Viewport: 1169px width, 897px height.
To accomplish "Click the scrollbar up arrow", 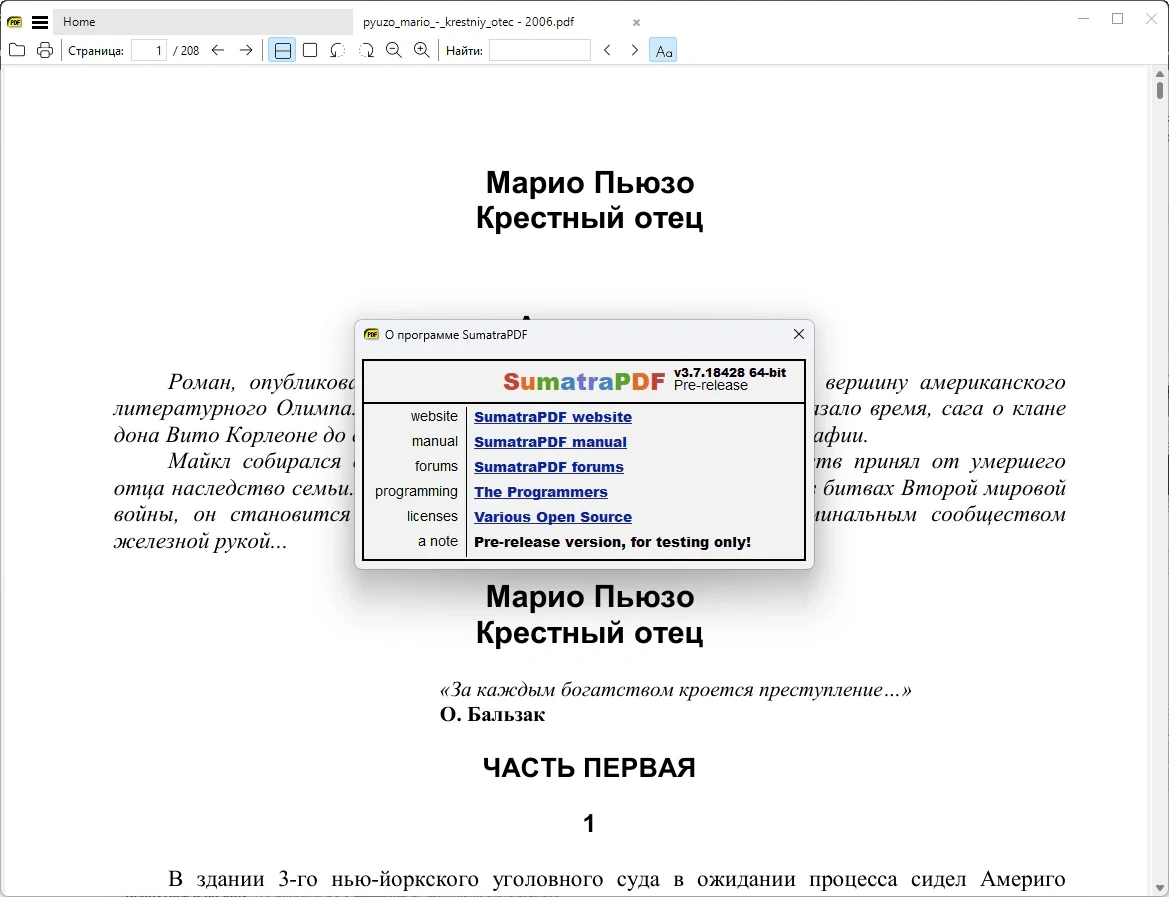I will [1160, 74].
